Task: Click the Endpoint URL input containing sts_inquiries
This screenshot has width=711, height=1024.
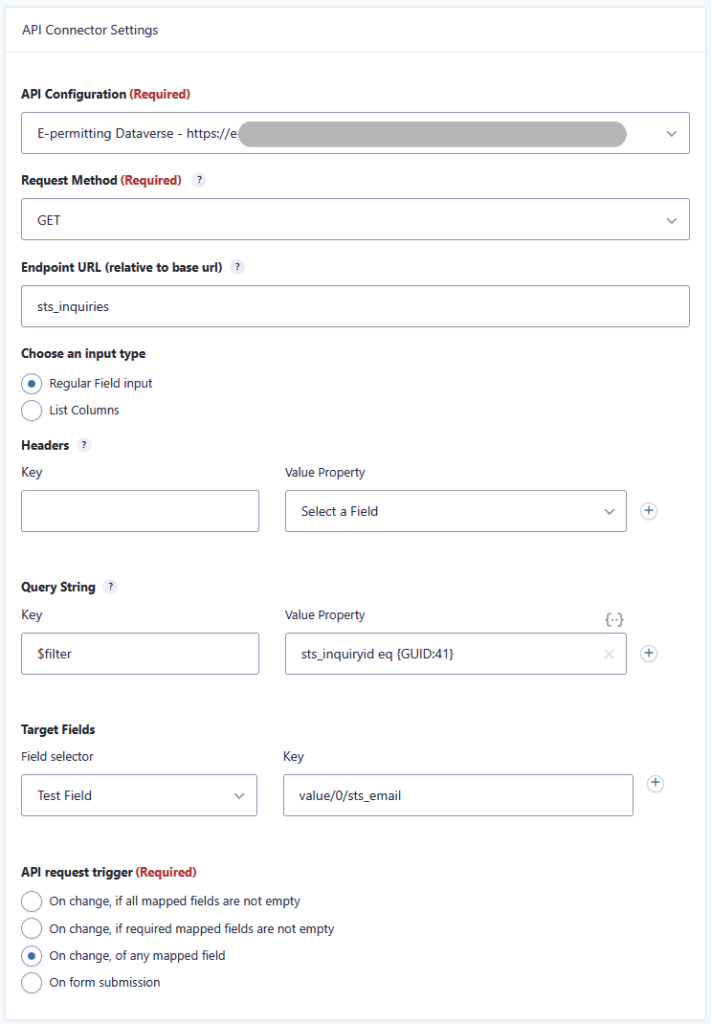Action: tap(355, 305)
